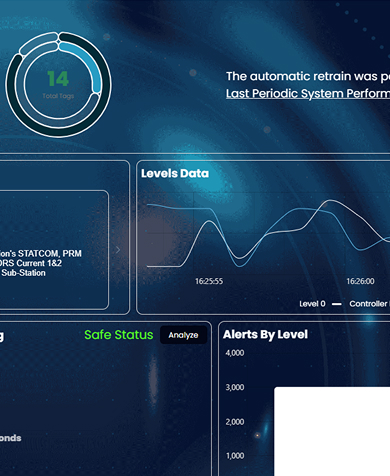Click the Analyze button

click(183, 335)
